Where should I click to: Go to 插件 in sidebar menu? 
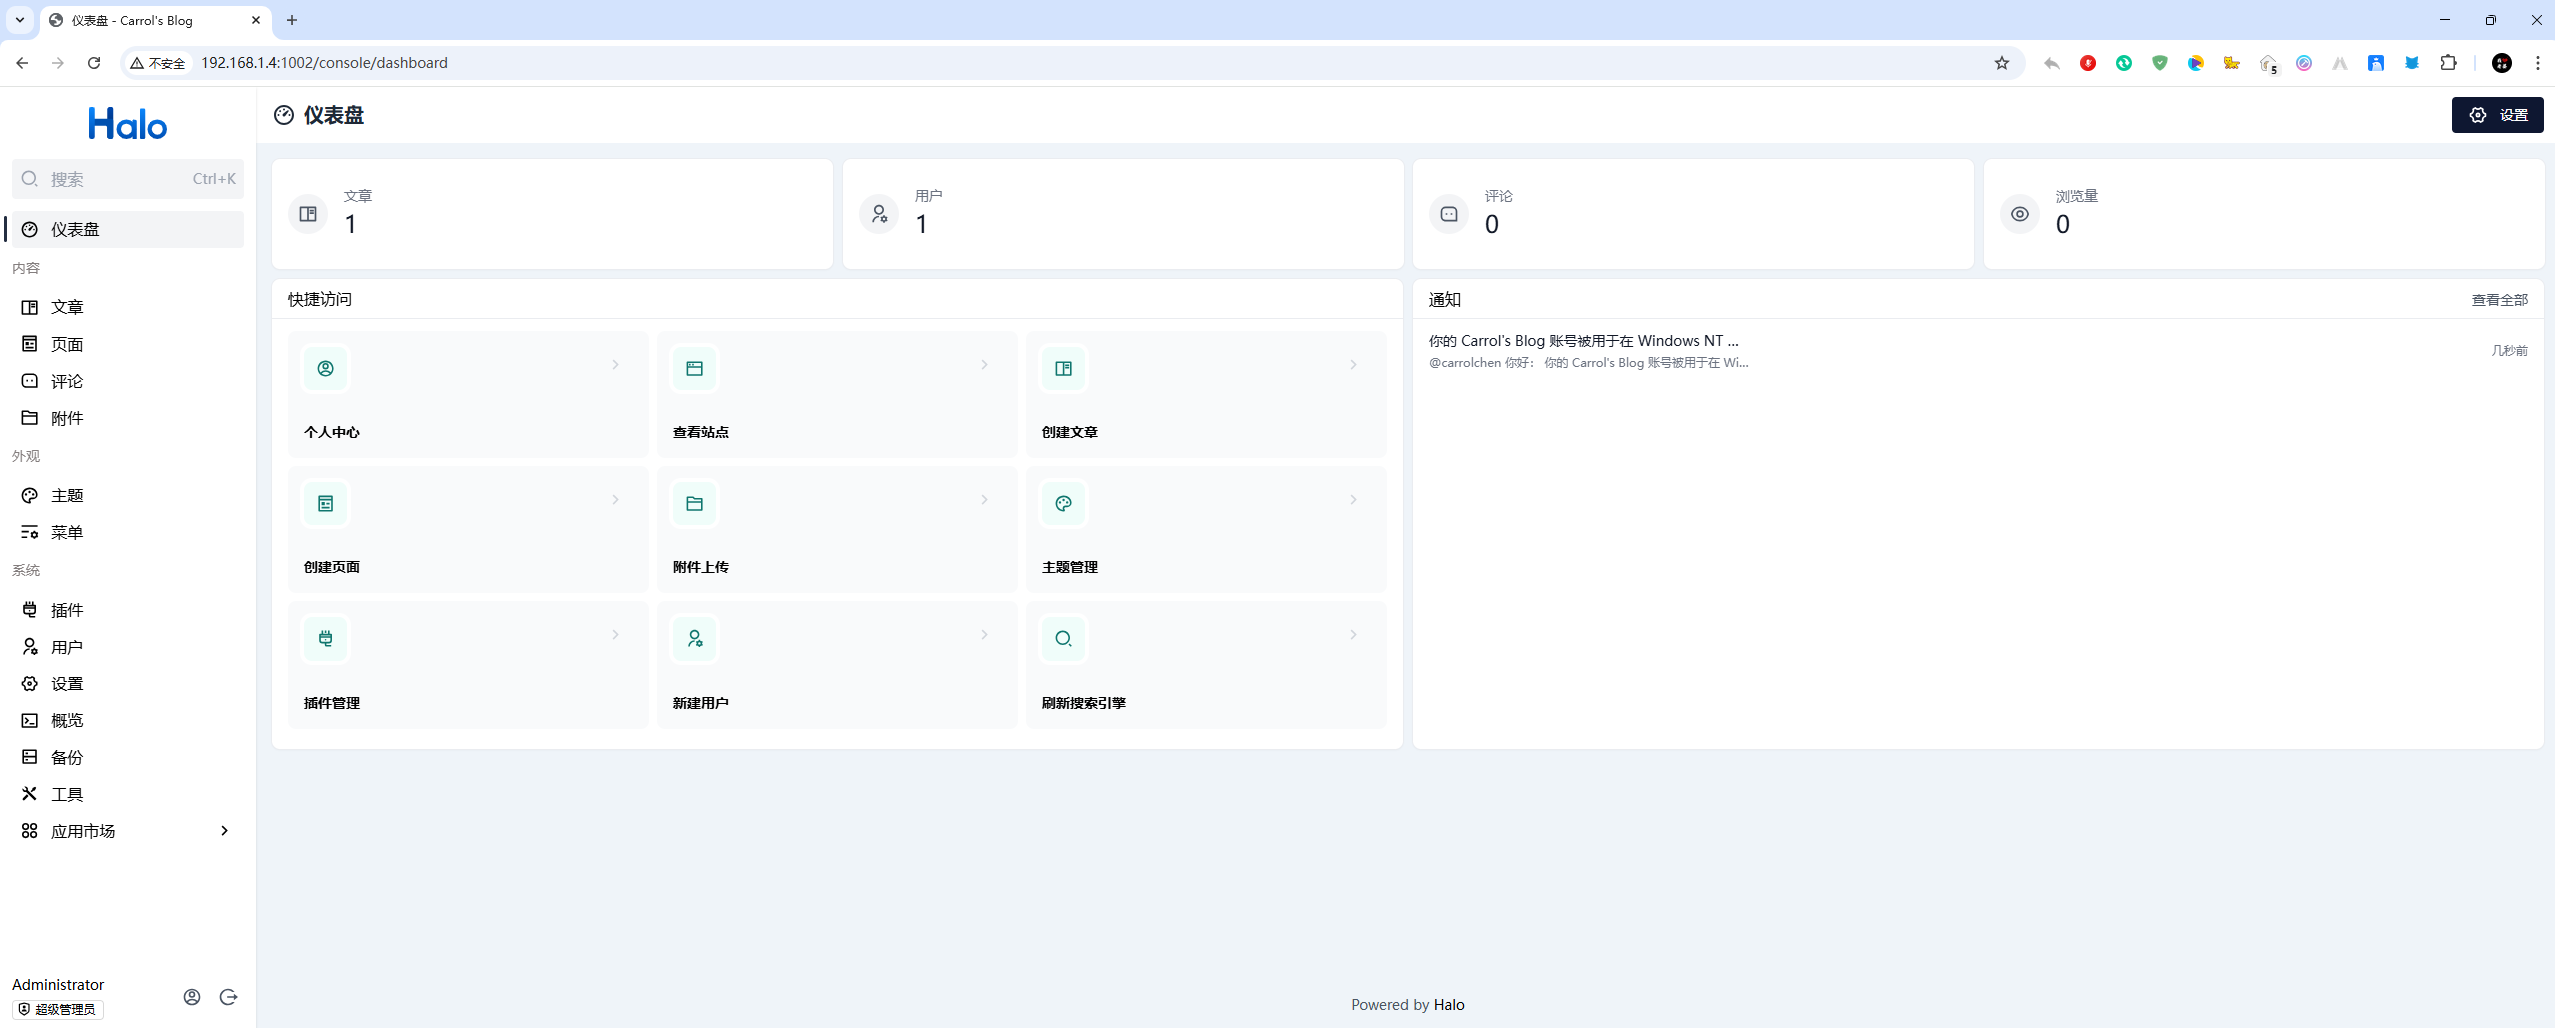pyautogui.click(x=67, y=610)
